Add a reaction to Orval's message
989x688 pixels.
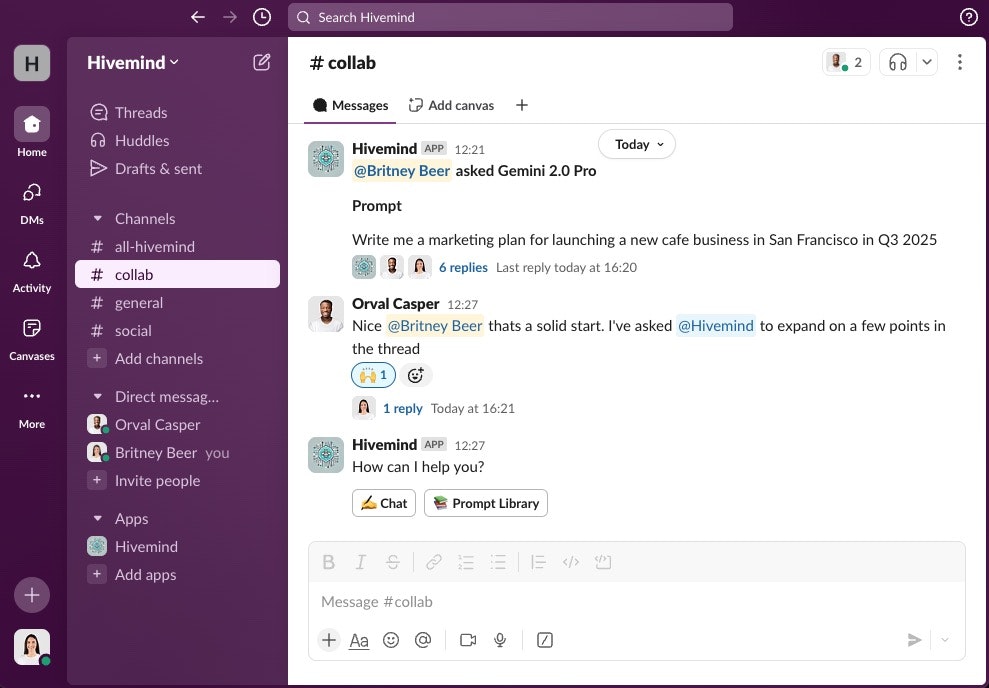(415, 375)
